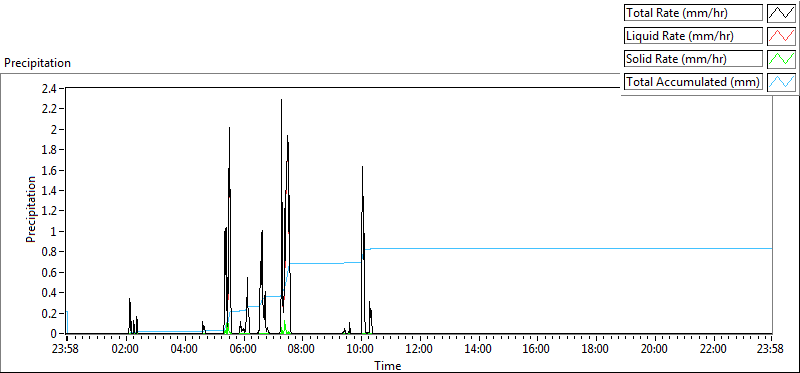Click the Liquid Rate red line icon
800x373 pixels.
pos(781,36)
